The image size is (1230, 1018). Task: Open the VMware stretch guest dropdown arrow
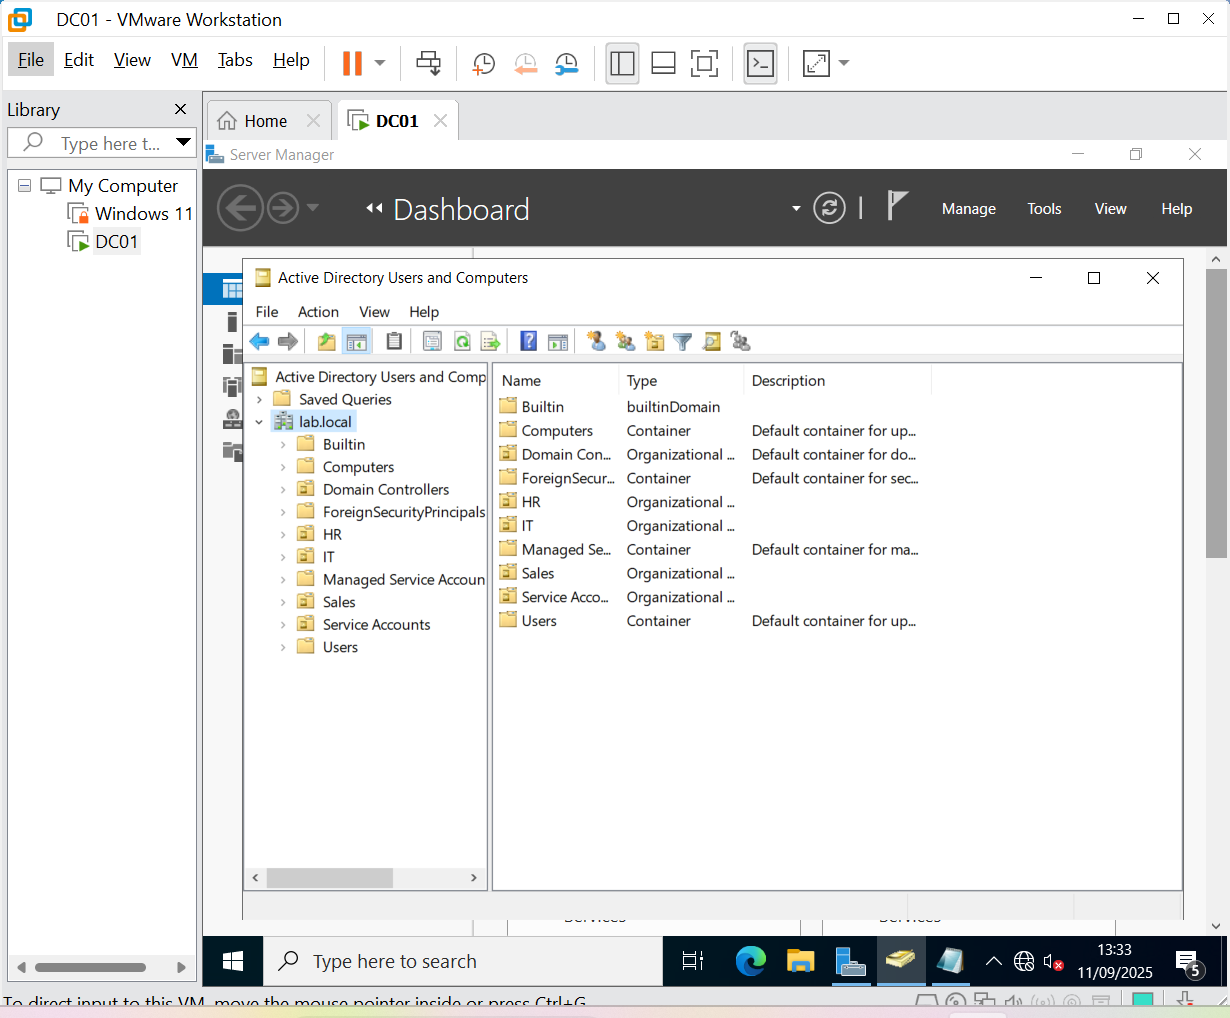(x=844, y=63)
